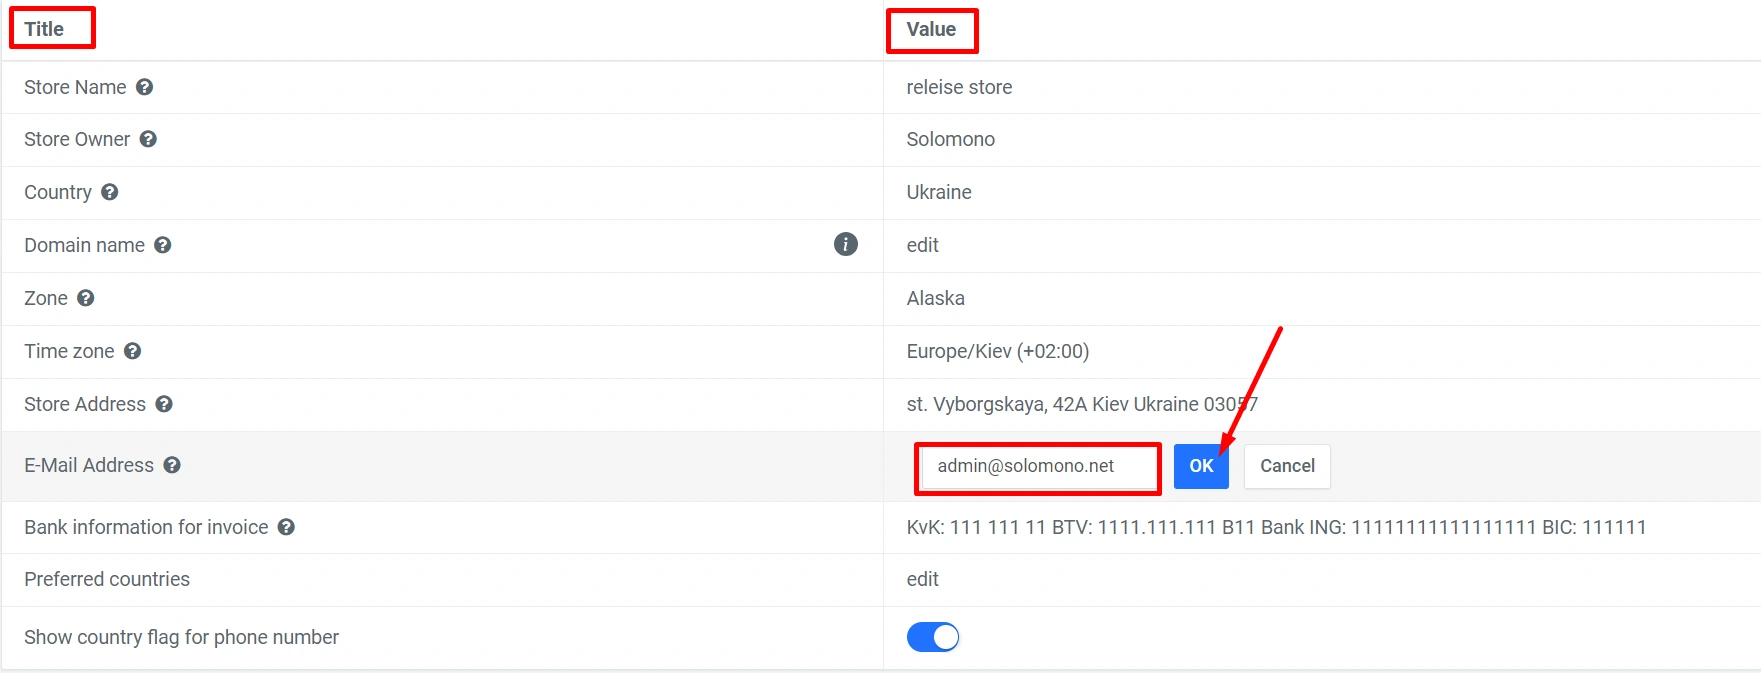
Task: Click the admin@solomono.net email input field
Action: [x=1037, y=467]
